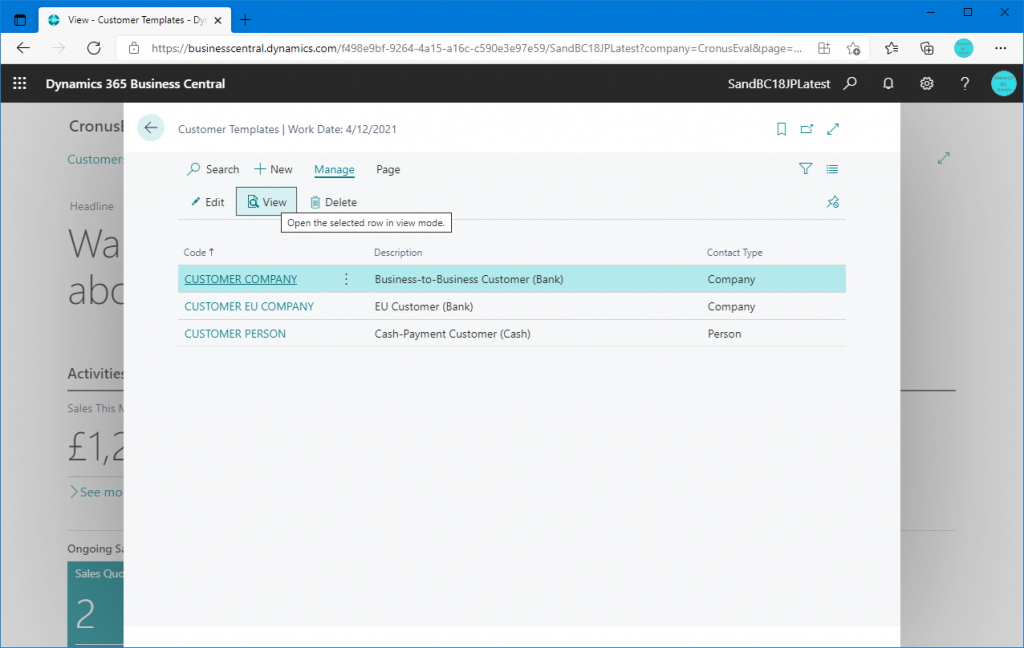The height and width of the screenshot is (648, 1024).
Task: Click Description column header
Action: click(398, 252)
